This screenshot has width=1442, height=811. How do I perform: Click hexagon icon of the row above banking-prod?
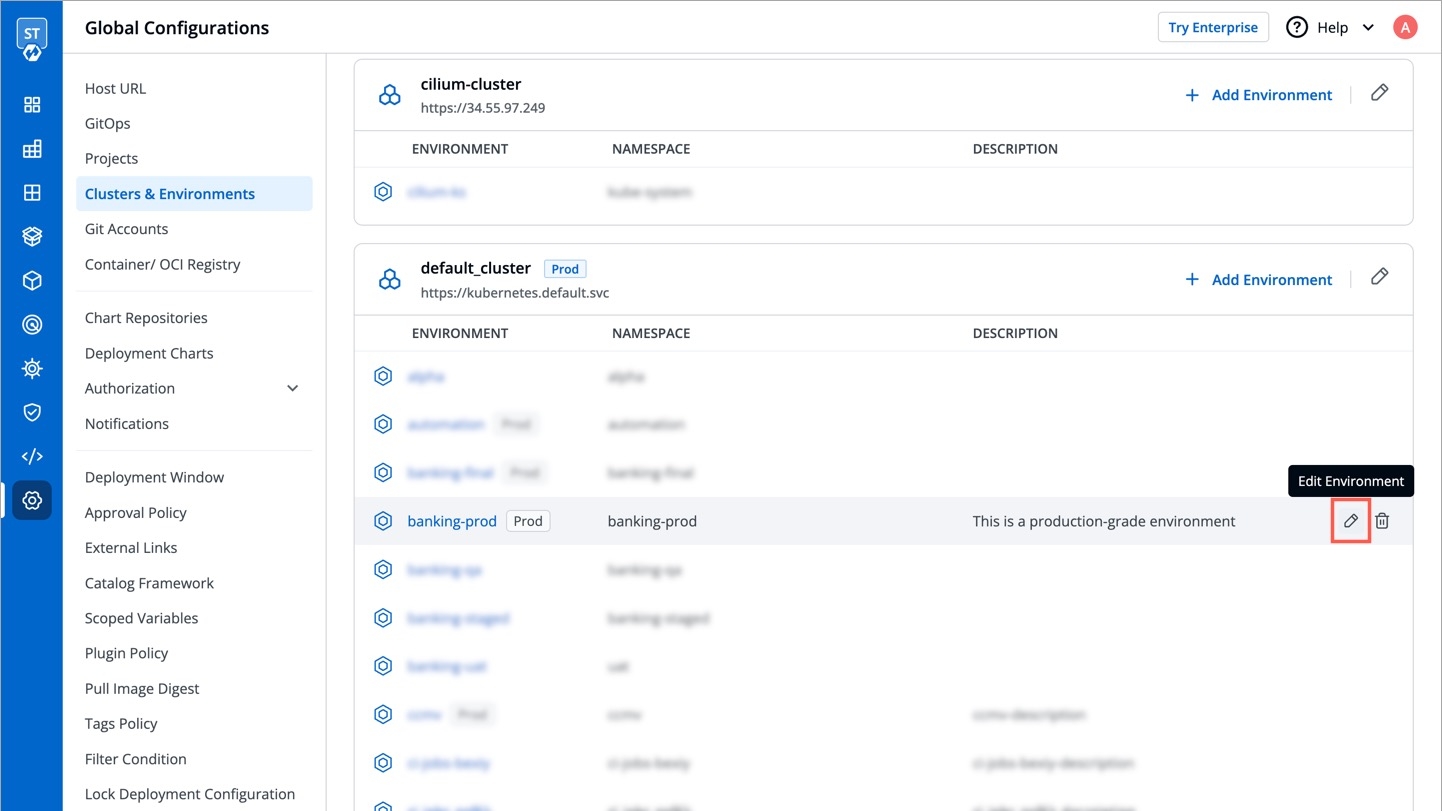point(383,473)
